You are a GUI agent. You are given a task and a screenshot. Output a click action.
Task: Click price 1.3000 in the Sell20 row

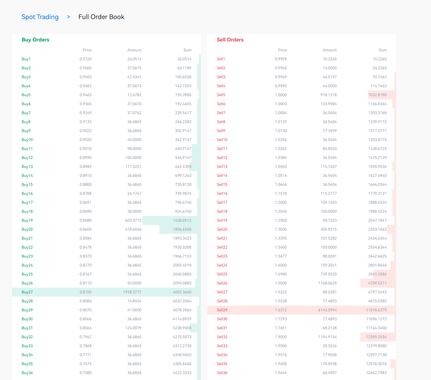pyautogui.click(x=281, y=230)
